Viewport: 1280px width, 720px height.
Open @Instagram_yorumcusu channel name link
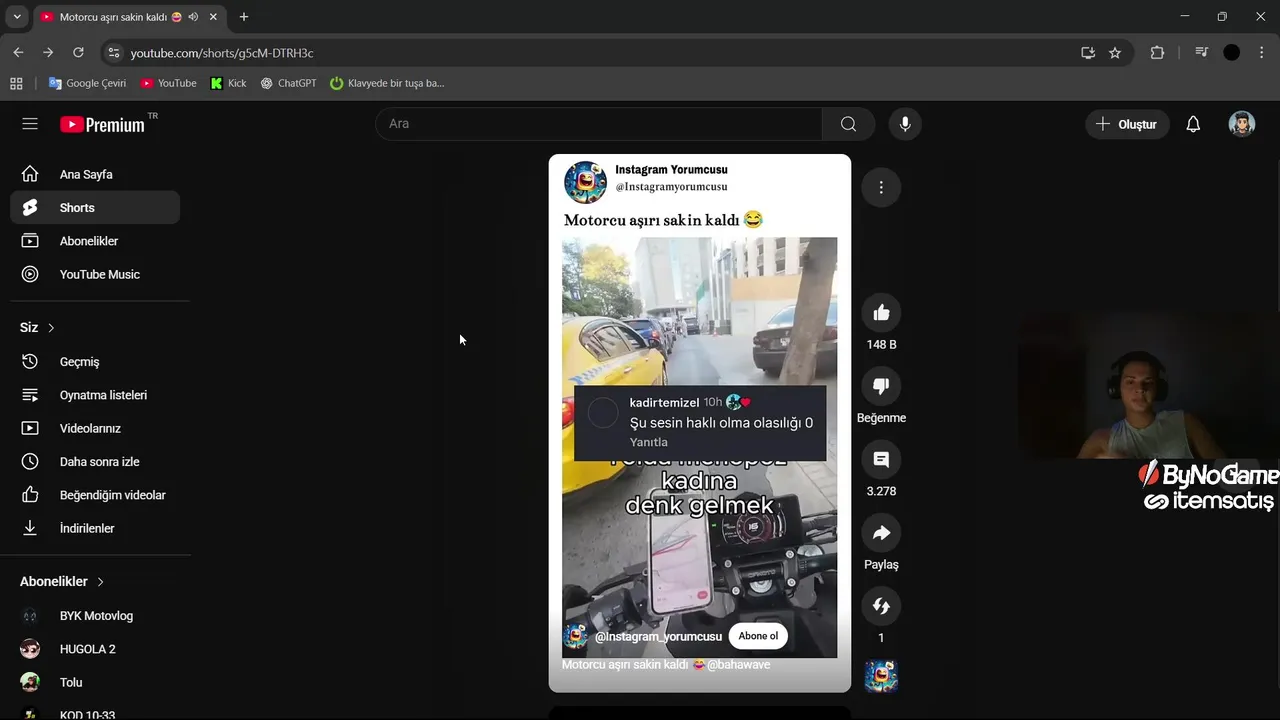point(658,636)
